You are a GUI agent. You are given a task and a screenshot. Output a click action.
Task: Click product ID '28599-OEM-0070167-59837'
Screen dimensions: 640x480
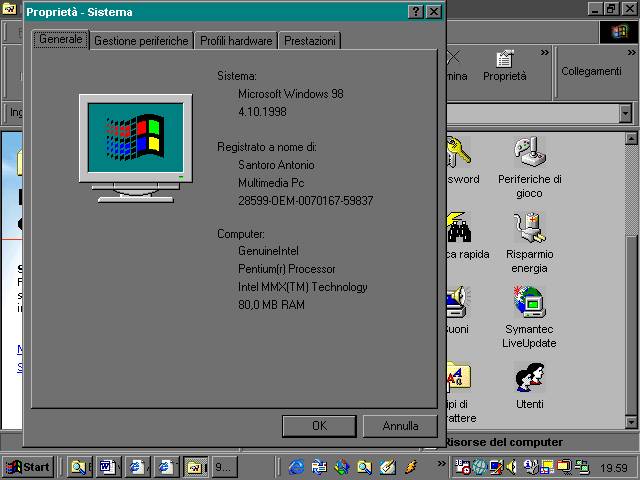pos(305,201)
